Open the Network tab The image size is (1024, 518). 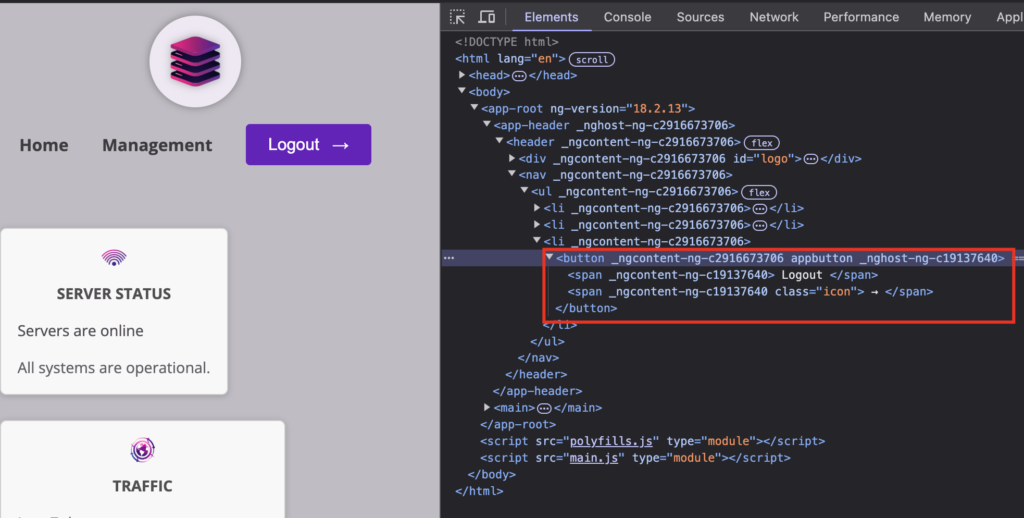[x=774, y=17]
